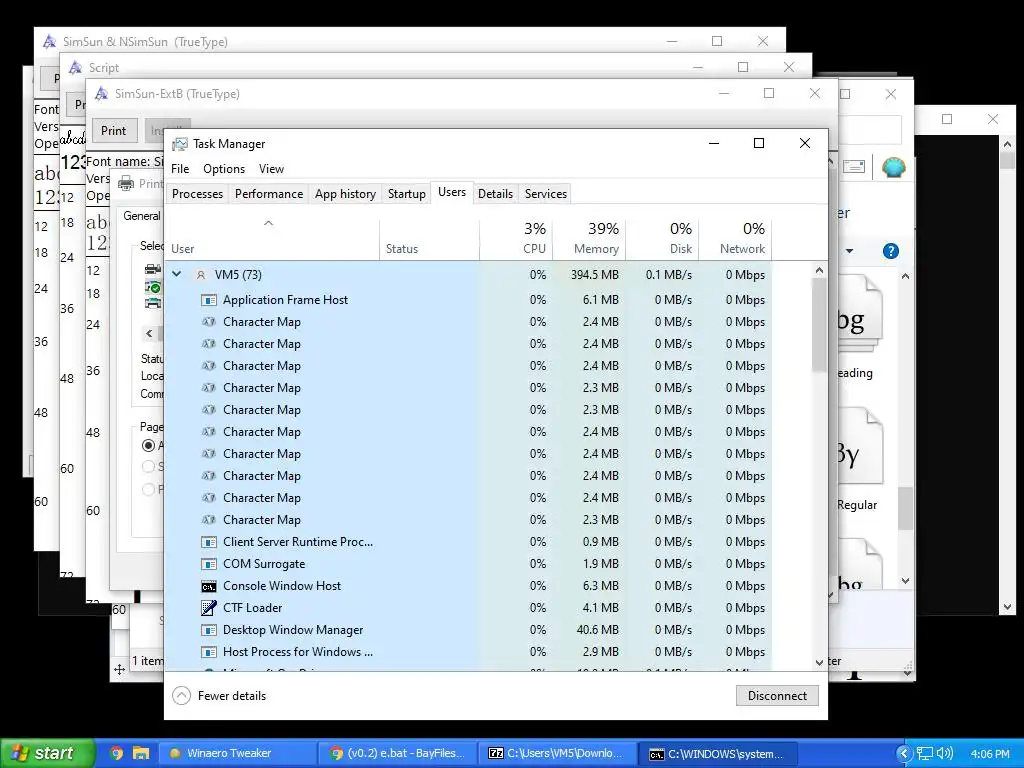This screenshot has height=768, width=1024.
Task: Click the VM5 user avatar icon
Action: pos(201,275)
